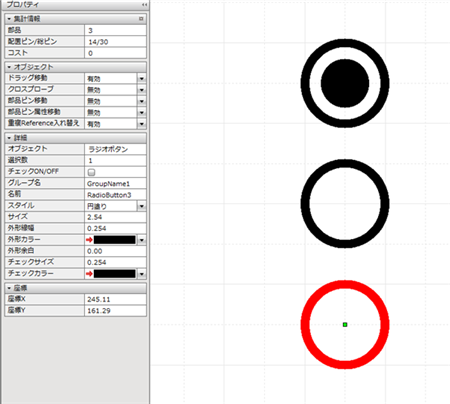Click the 座標X value field
450x404 pixels.
[115, 299]
